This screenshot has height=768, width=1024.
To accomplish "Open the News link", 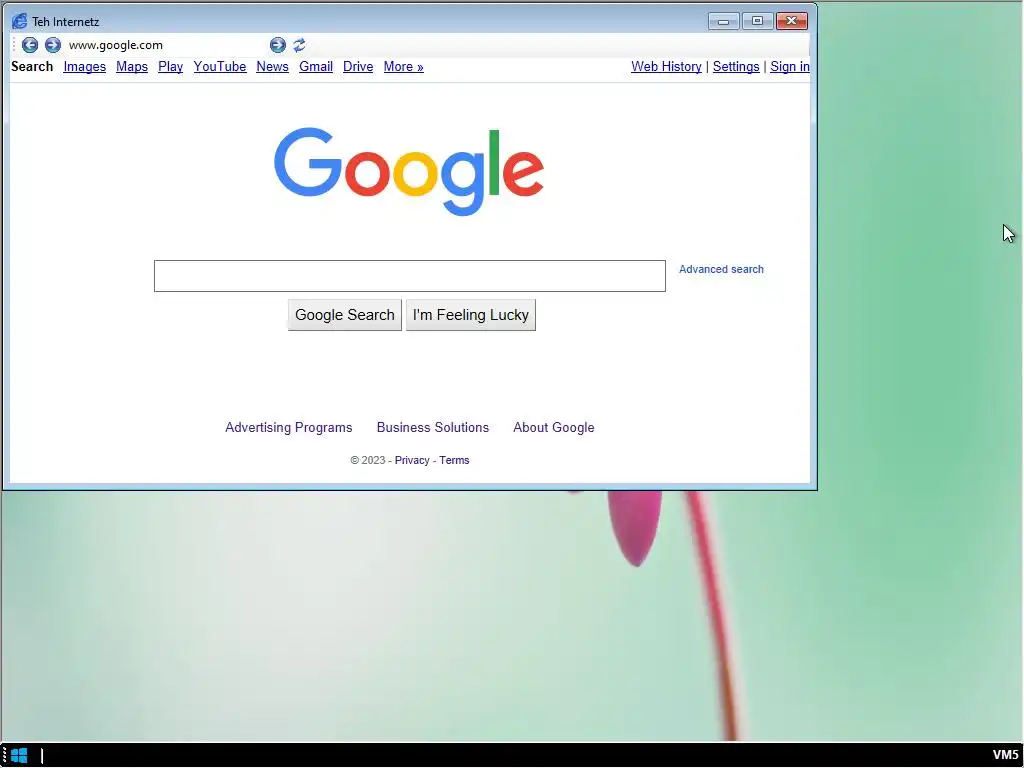I will 272,67.
